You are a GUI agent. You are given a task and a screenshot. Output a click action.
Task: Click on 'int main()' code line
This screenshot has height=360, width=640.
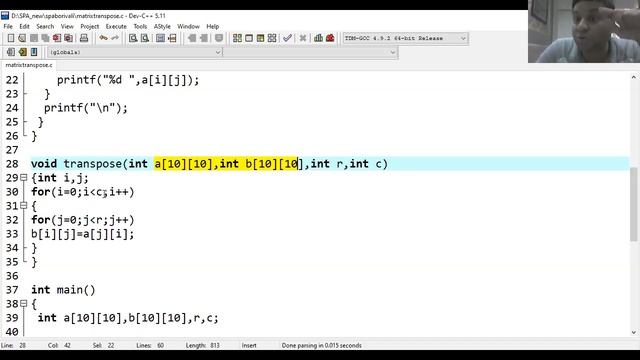point(63,290)
